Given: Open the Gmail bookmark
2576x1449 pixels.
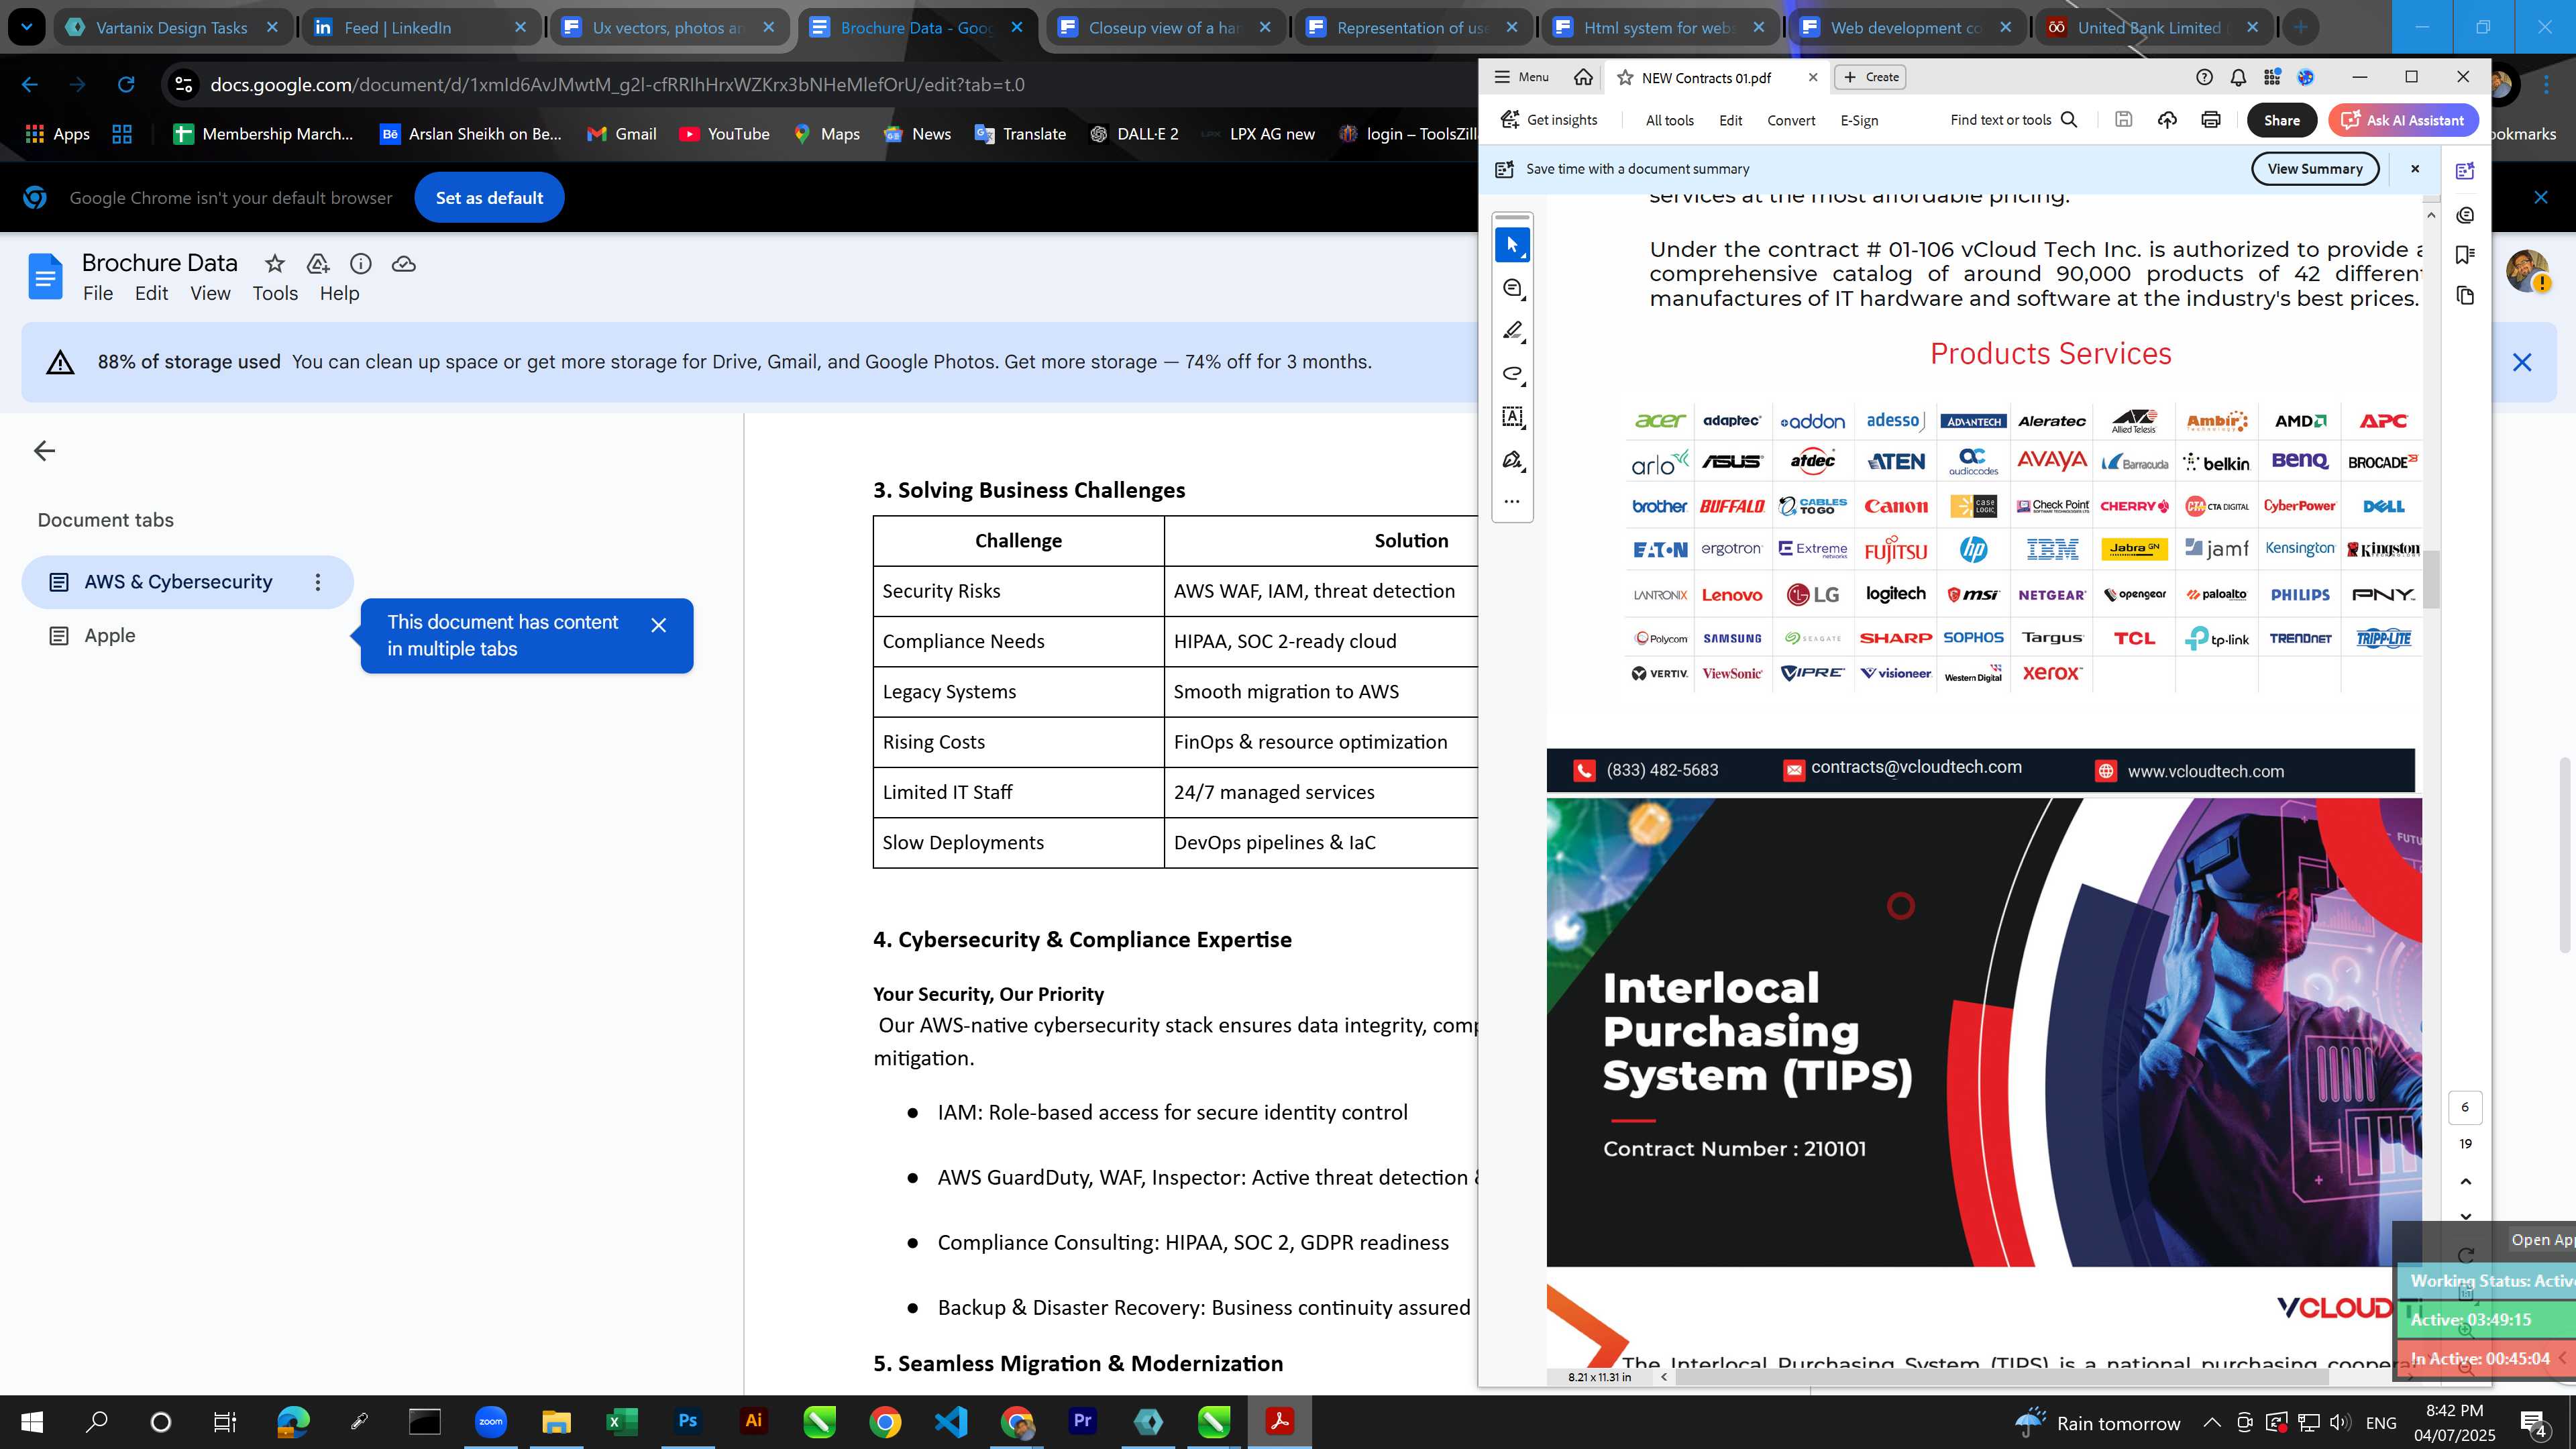Looking at the screenshot, I should 622,134.
